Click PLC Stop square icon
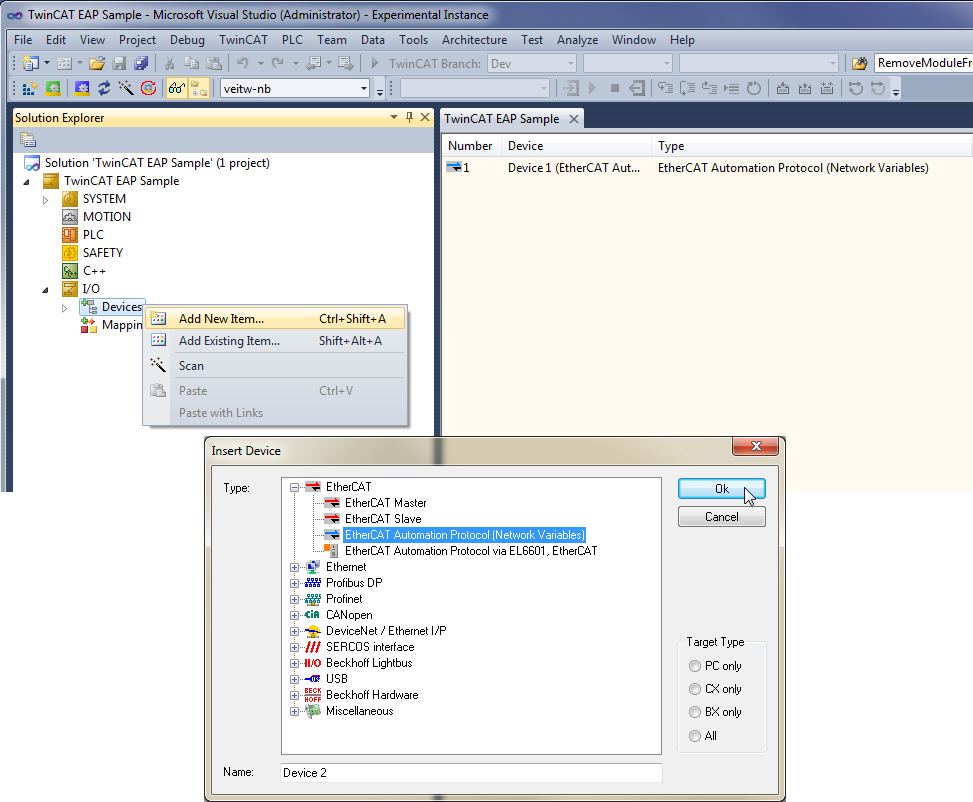The image size is (973, 802). 615,89
